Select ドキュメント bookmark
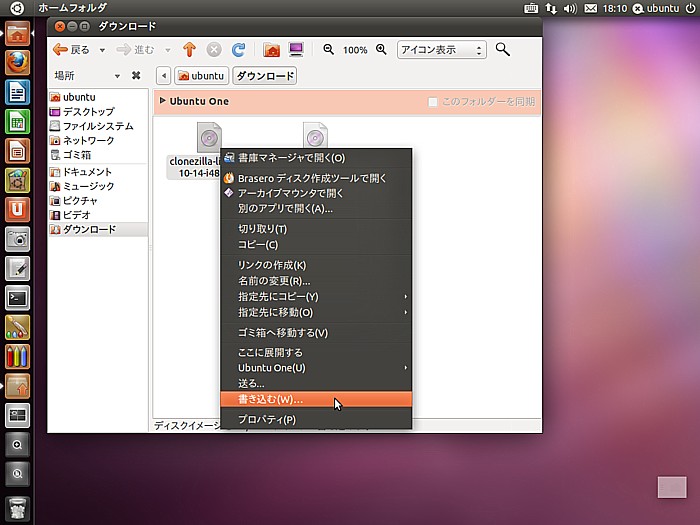Viewport: 700px width, 525px height. click(98, 172)
